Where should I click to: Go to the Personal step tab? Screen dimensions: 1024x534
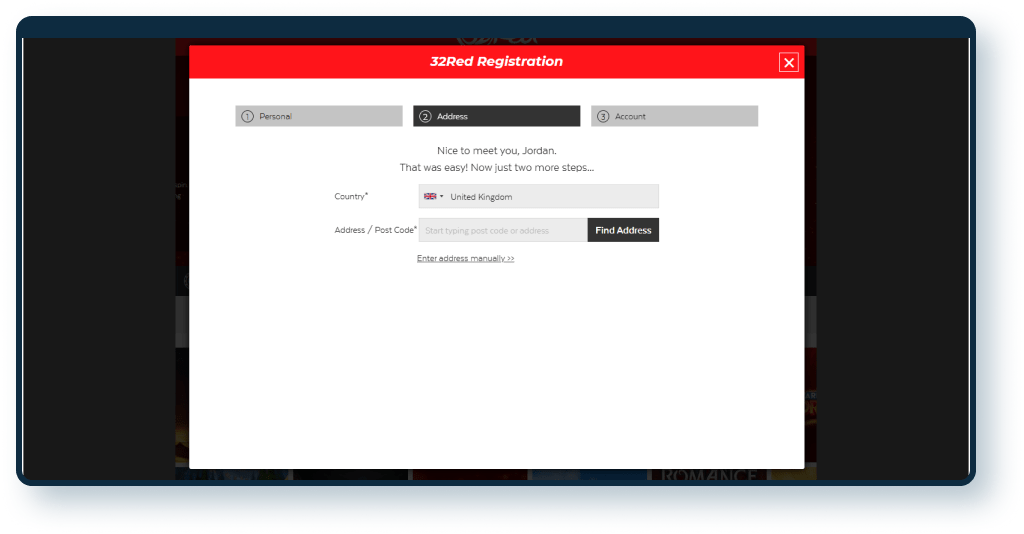click(319, 116)
